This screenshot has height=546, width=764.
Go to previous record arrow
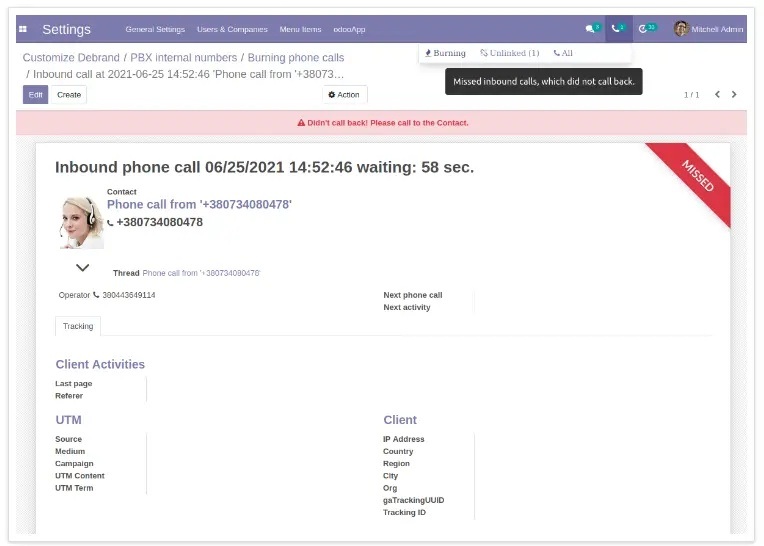coord(717,95)
